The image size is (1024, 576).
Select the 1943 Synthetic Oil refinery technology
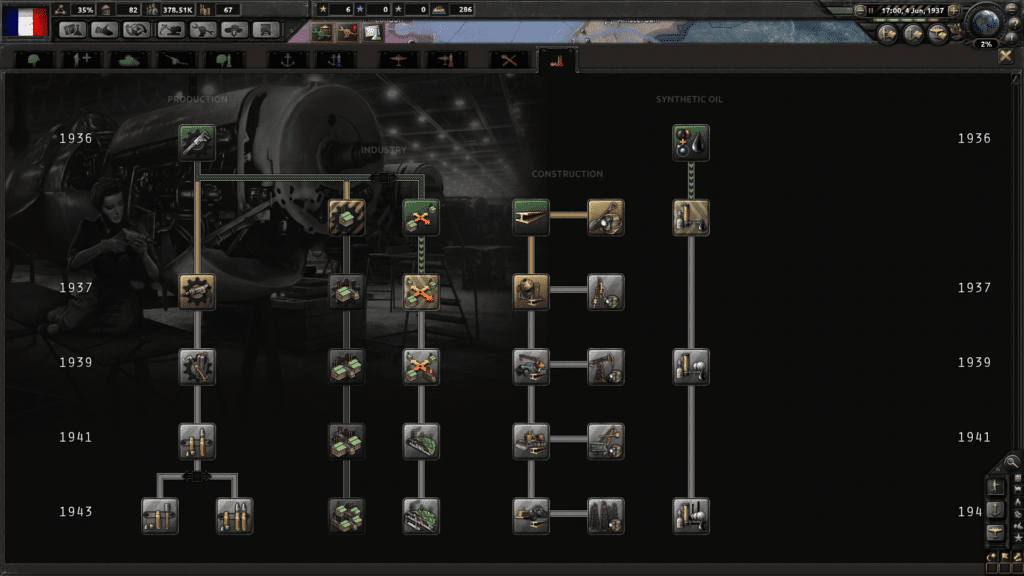pyautogui.click(x=691, y=515)
